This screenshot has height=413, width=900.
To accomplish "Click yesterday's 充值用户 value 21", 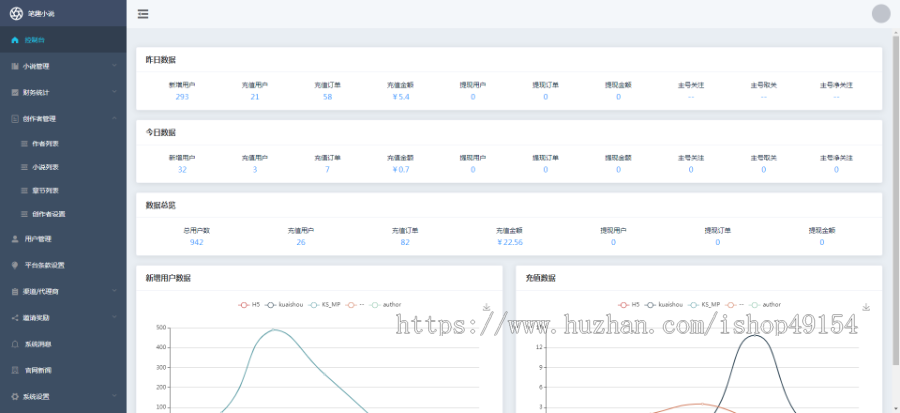I will pyautogui.click(x=255, y=97).
